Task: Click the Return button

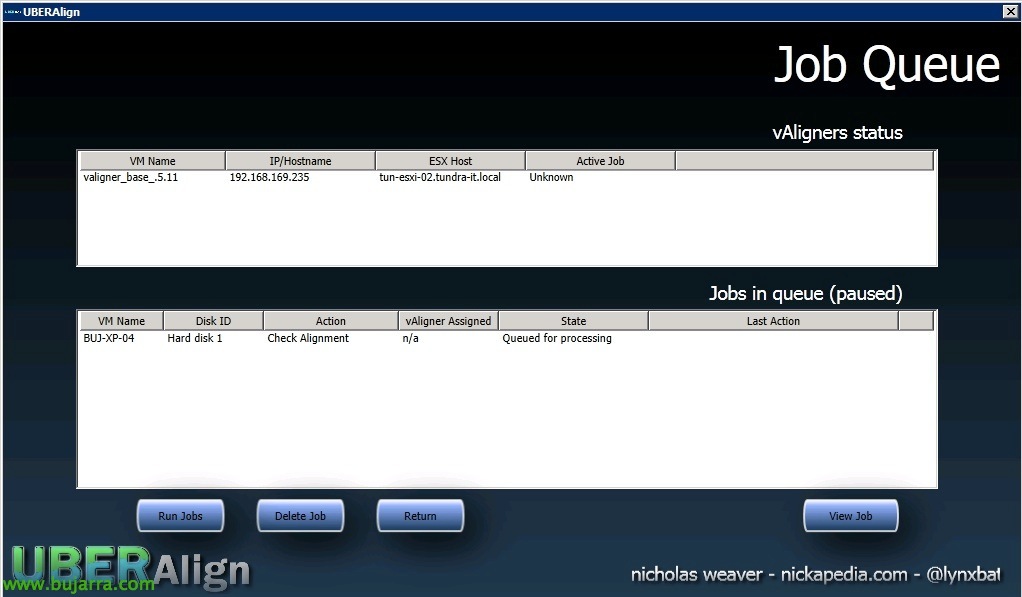Action: 420,516
